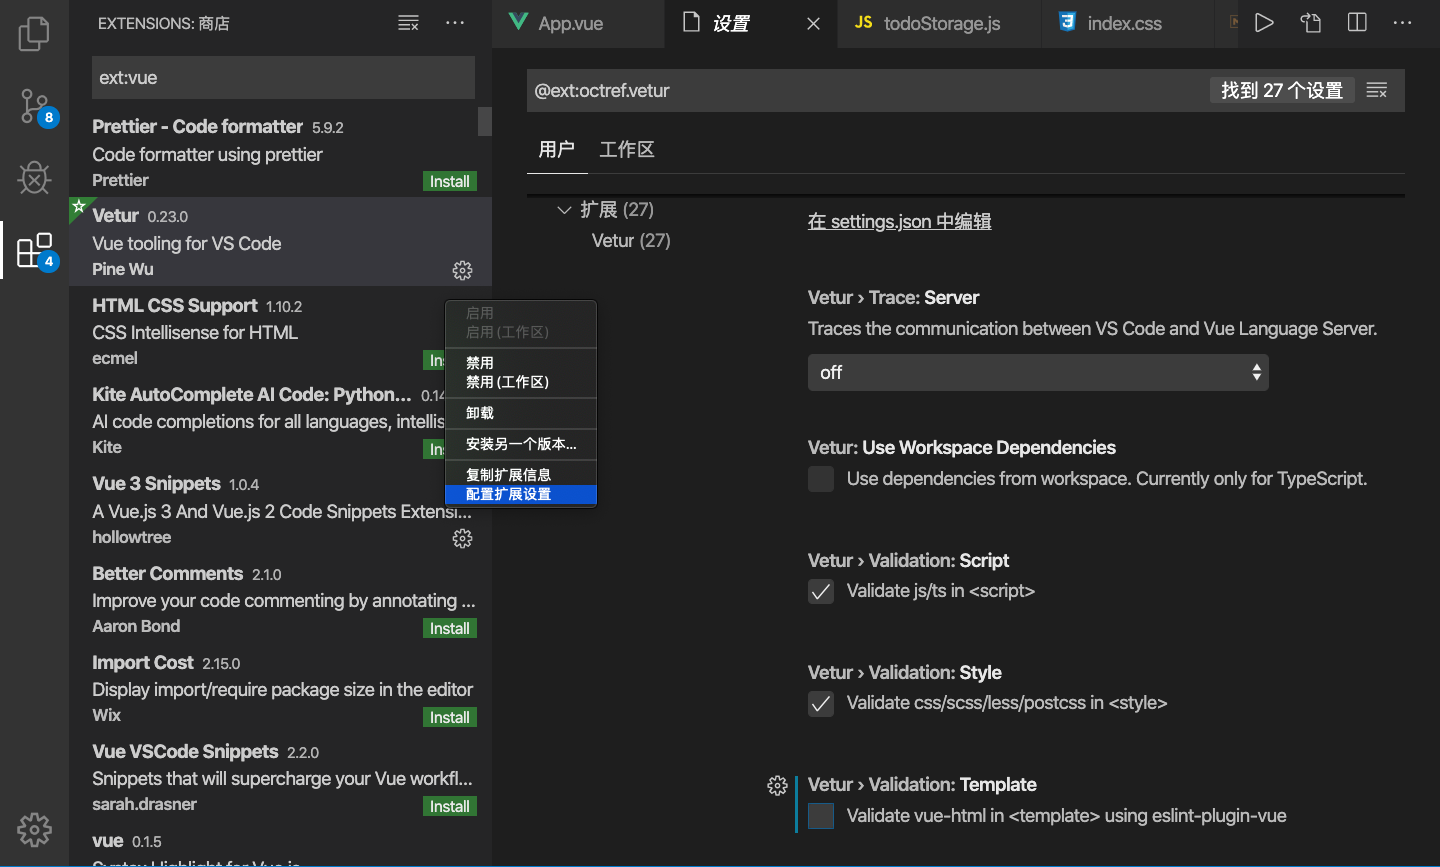Open settings JSON file icon in toolbar
1440x867 pixels.
click(x=1311, y=23)
